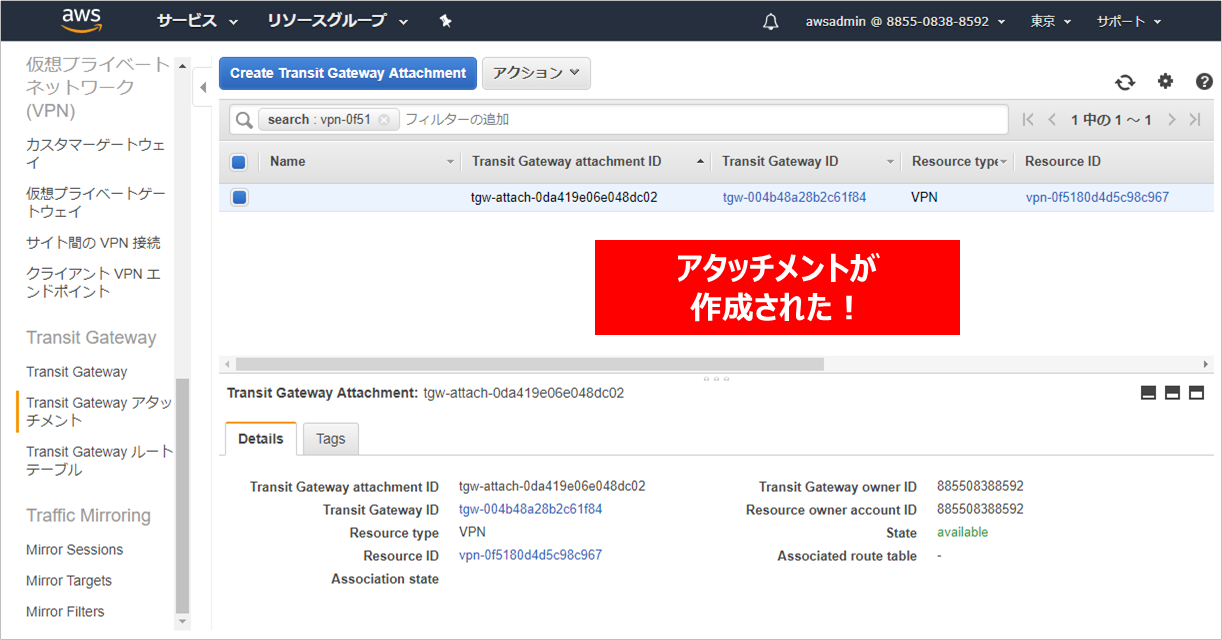Open the help question mark icon

coord(1204,82)
